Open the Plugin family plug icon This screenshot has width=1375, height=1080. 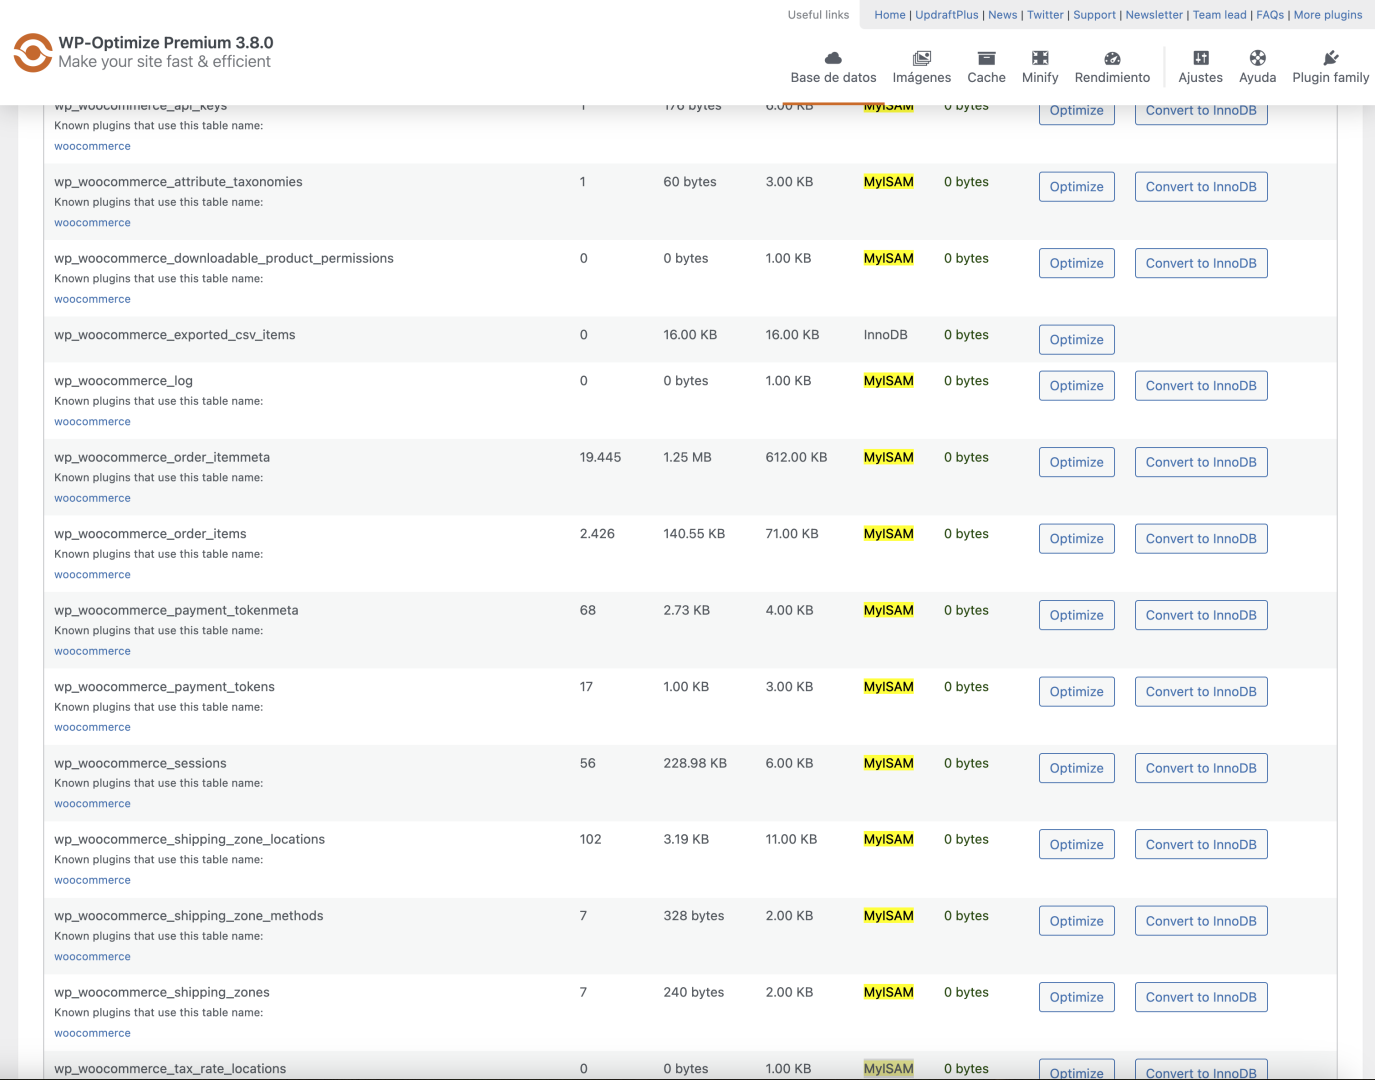1331,58
